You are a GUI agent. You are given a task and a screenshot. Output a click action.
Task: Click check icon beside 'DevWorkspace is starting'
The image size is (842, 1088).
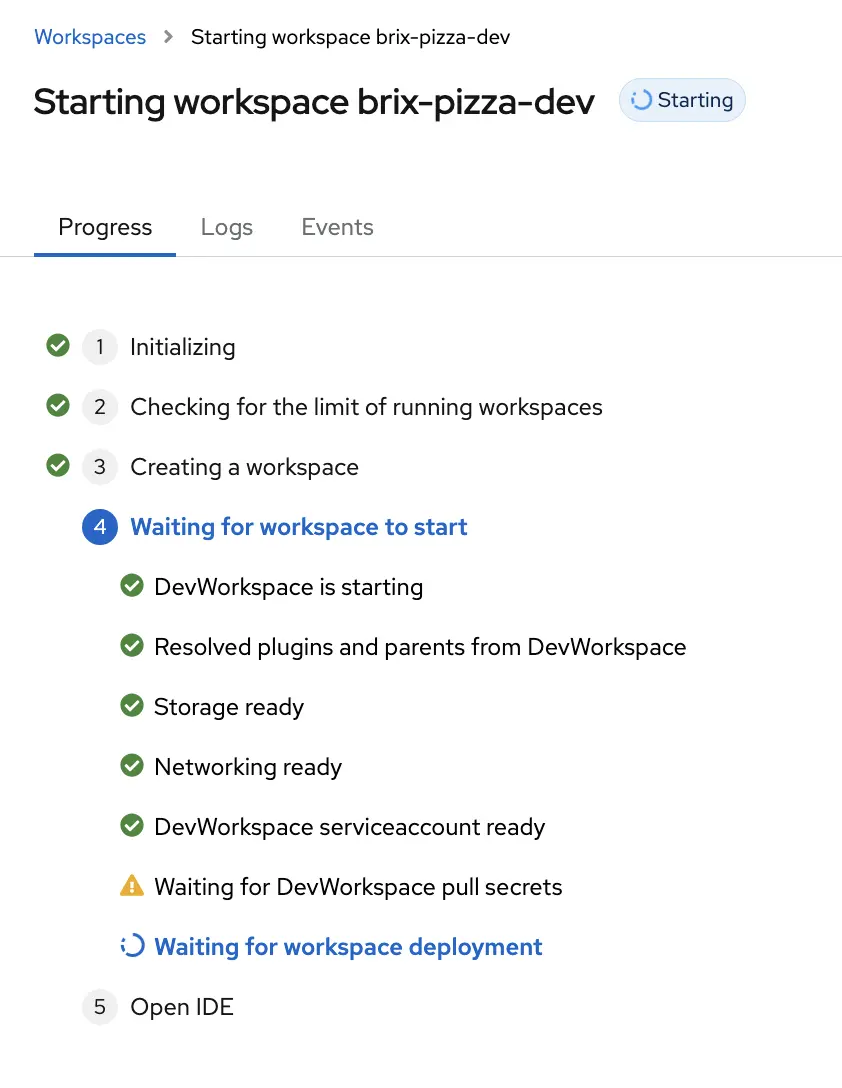pyautogui.click(x=132, y=586)
